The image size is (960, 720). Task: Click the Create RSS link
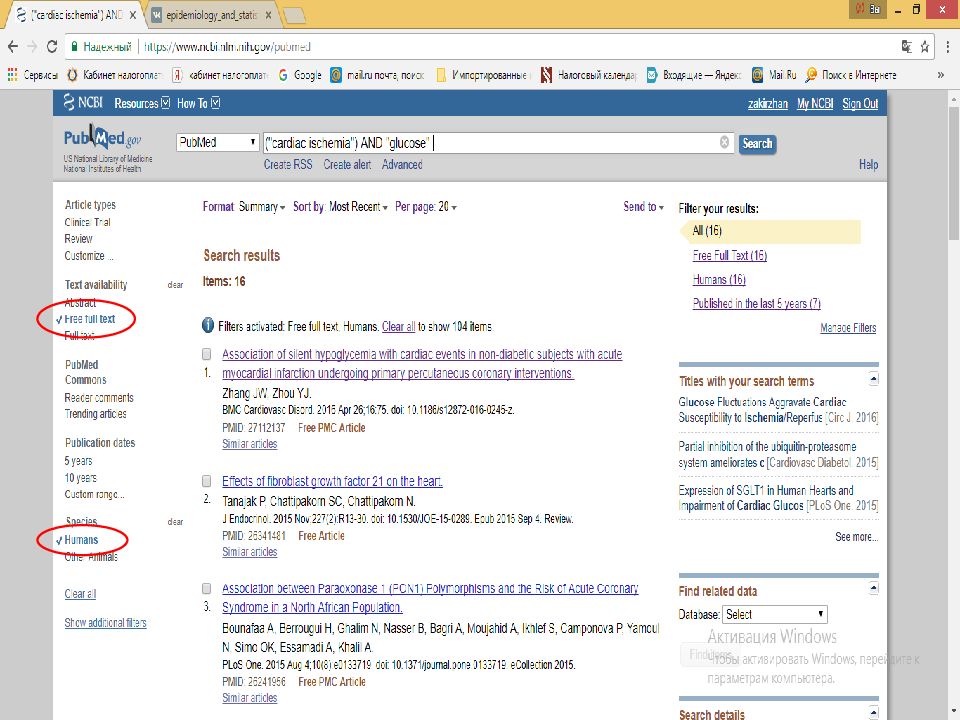point(288,164)
